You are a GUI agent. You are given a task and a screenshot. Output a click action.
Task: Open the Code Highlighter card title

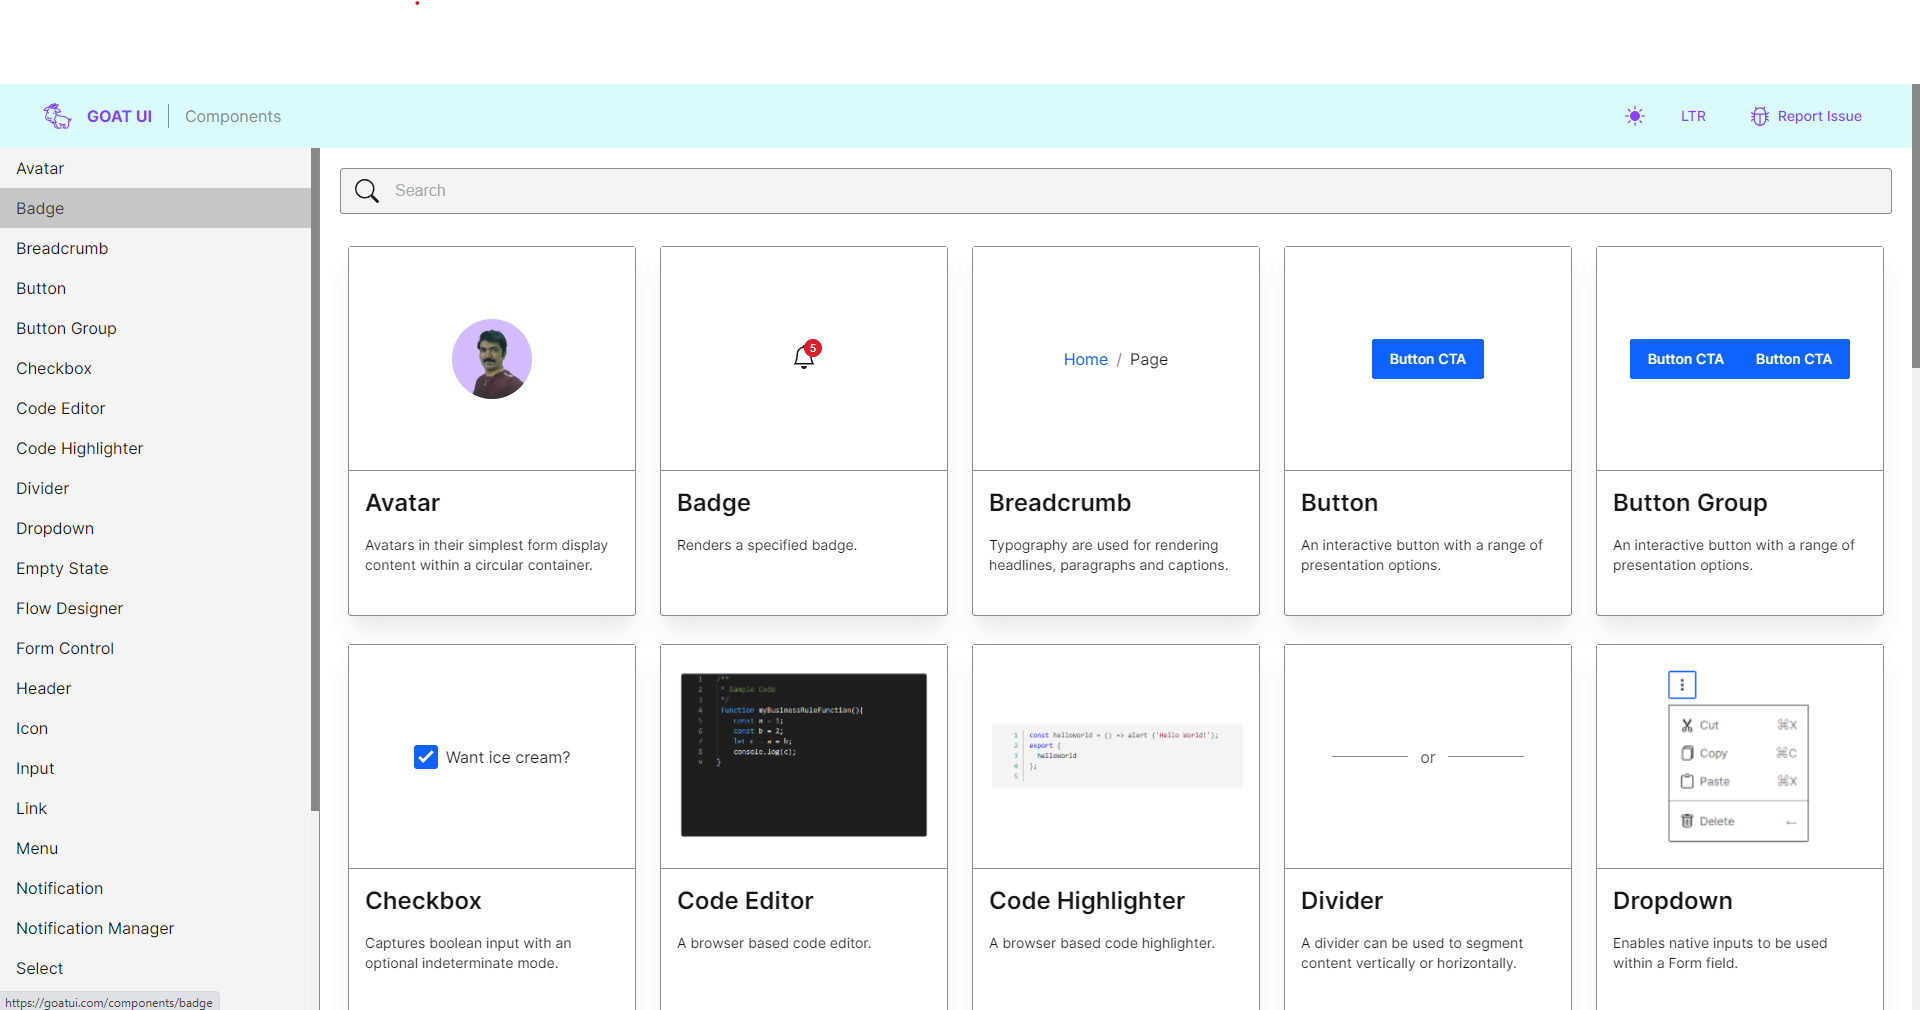pos(1087,901)
